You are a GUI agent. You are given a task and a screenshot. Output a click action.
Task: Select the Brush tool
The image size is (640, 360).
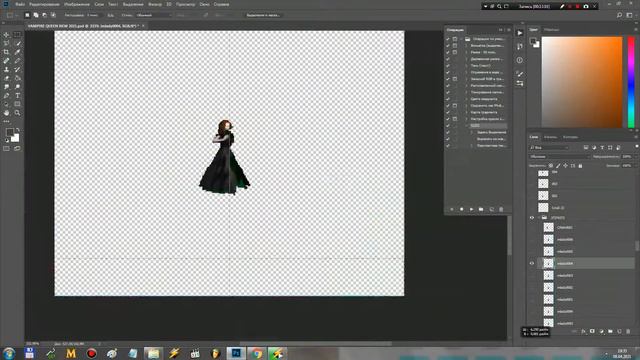[x=17, y=61]
